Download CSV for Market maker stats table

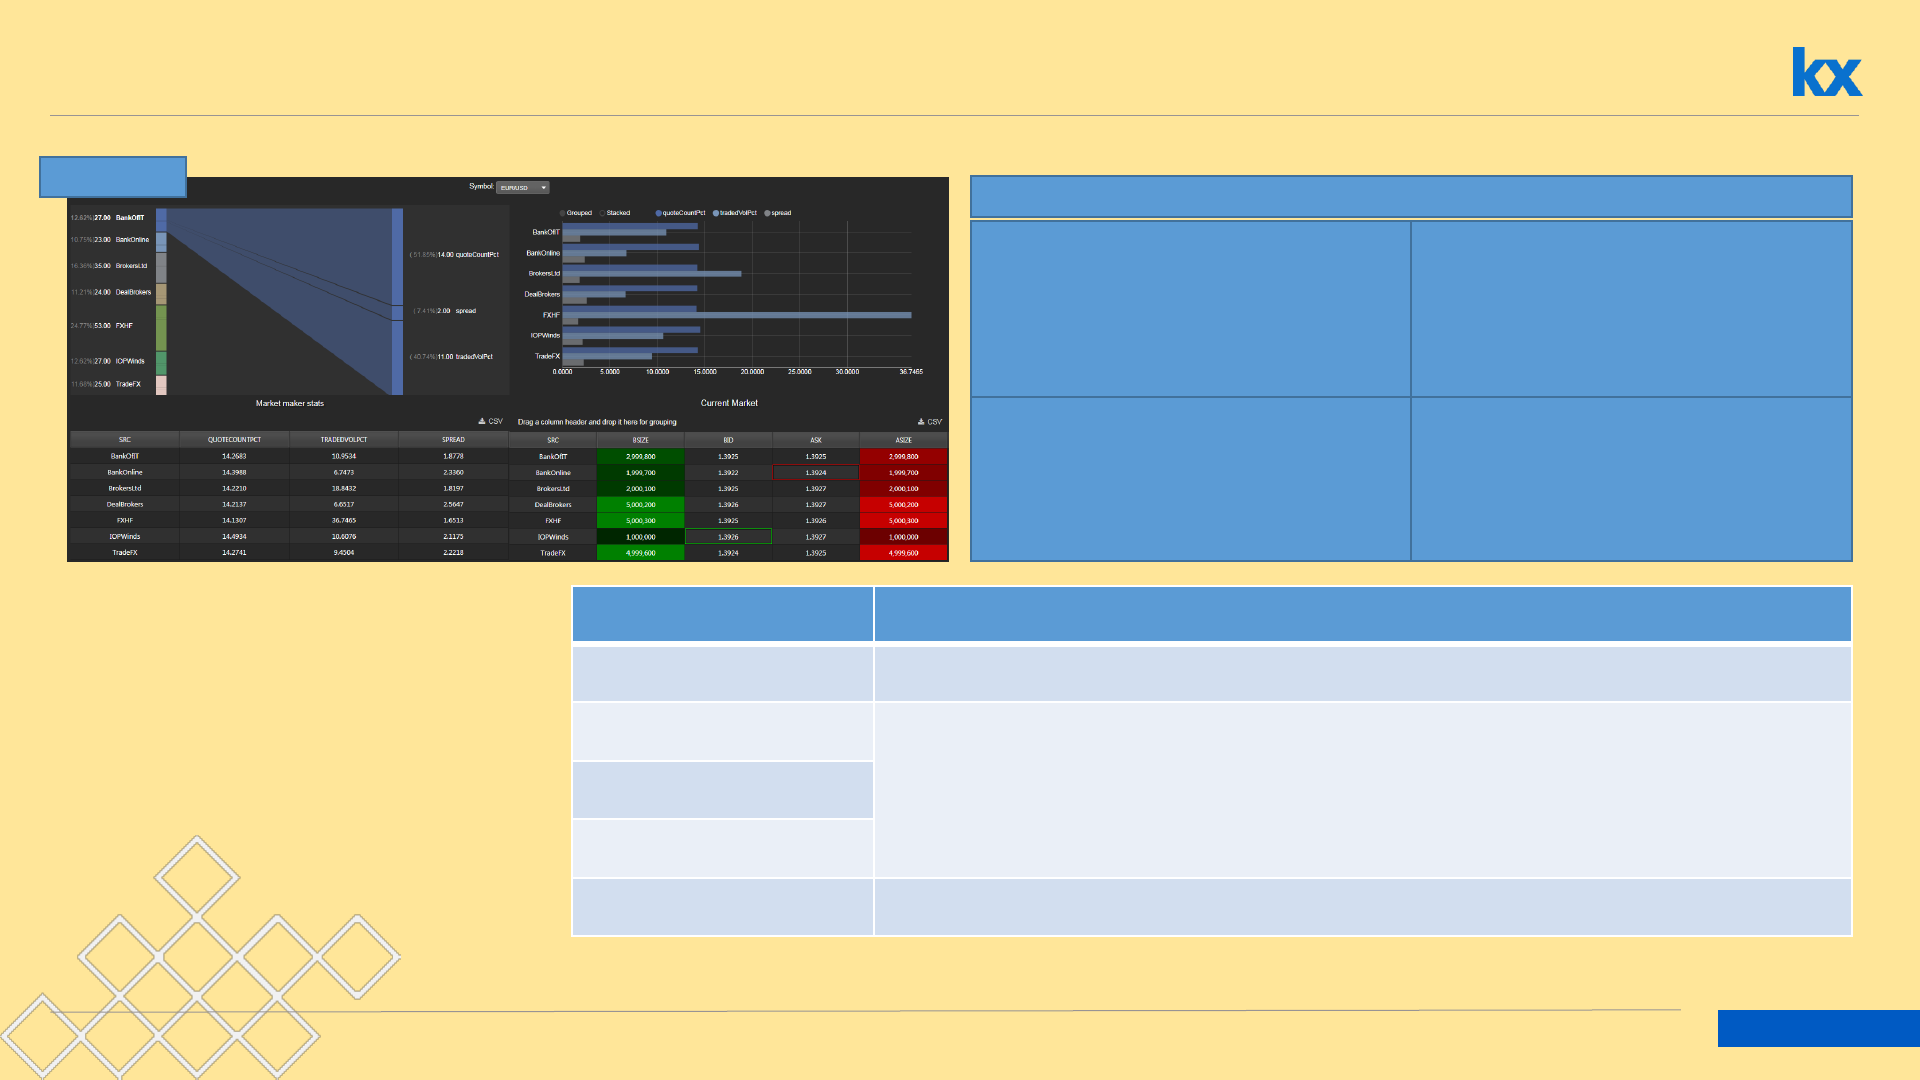coord(490,422)
